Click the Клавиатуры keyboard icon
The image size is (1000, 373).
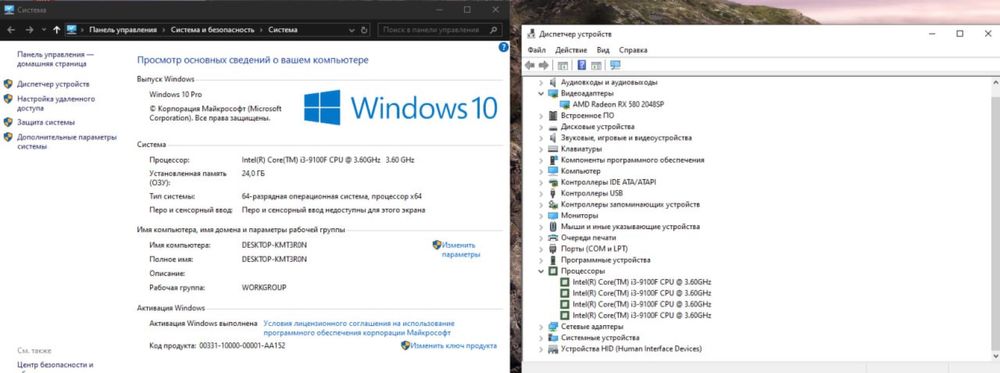554,149
